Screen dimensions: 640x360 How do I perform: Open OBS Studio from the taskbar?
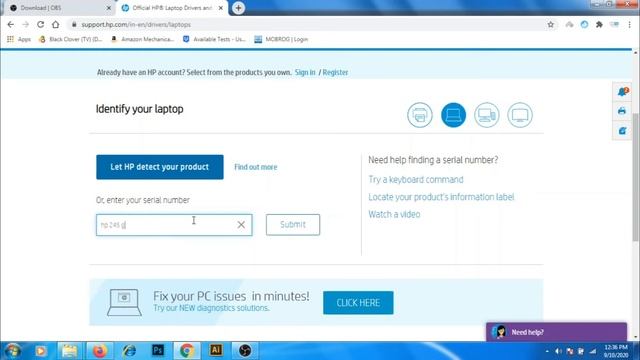(x=245, y=351)
